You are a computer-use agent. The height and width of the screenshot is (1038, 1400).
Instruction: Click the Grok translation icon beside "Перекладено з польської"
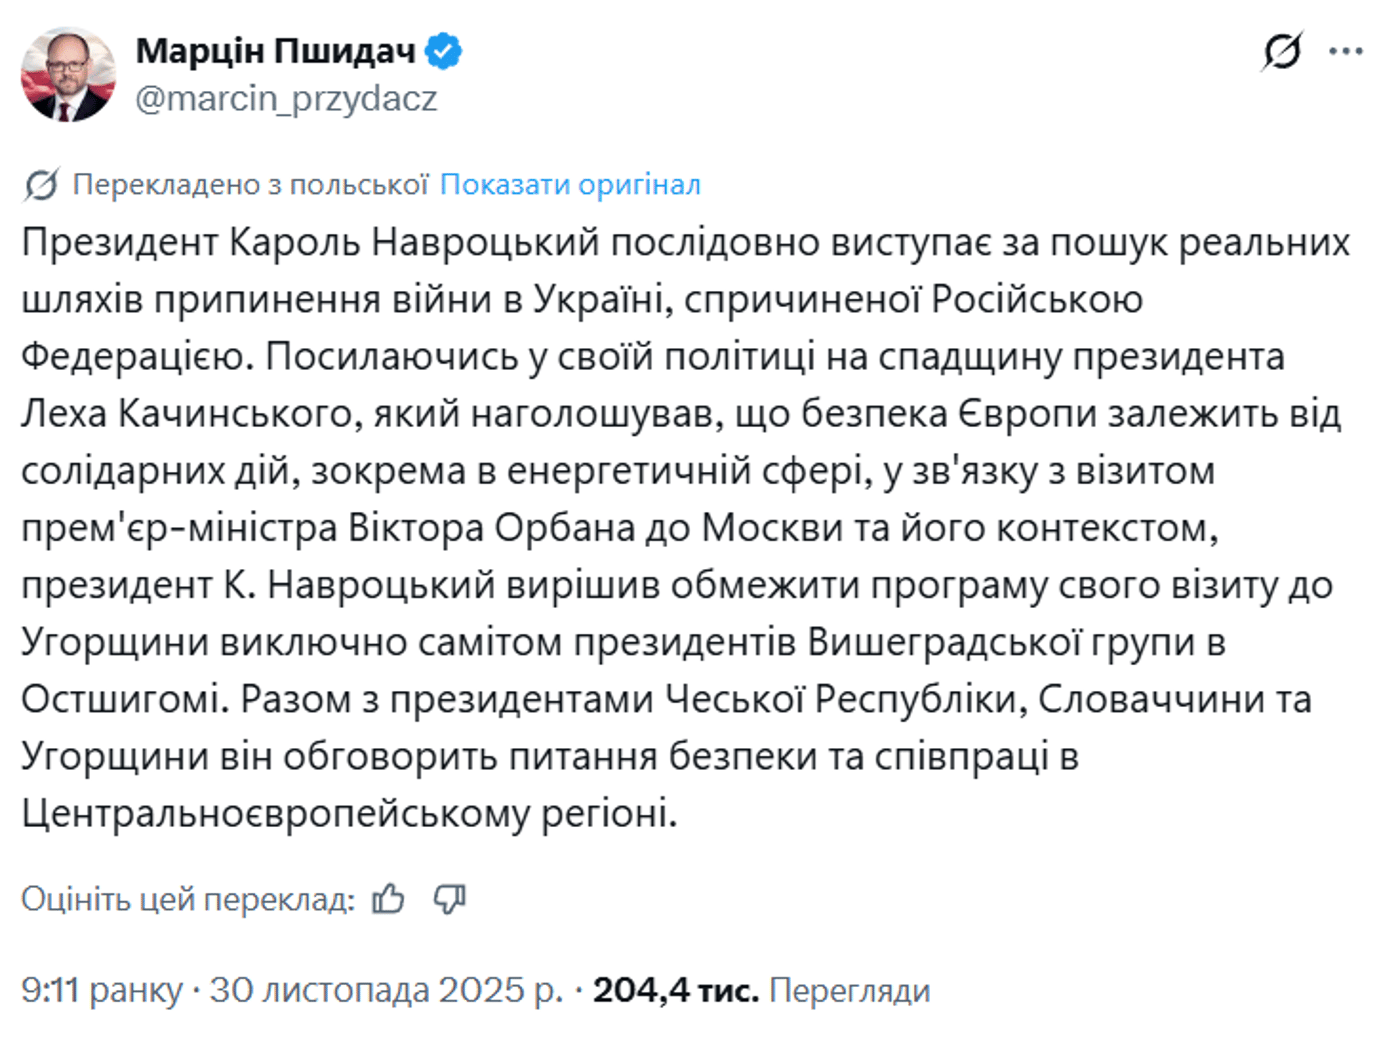41,183
